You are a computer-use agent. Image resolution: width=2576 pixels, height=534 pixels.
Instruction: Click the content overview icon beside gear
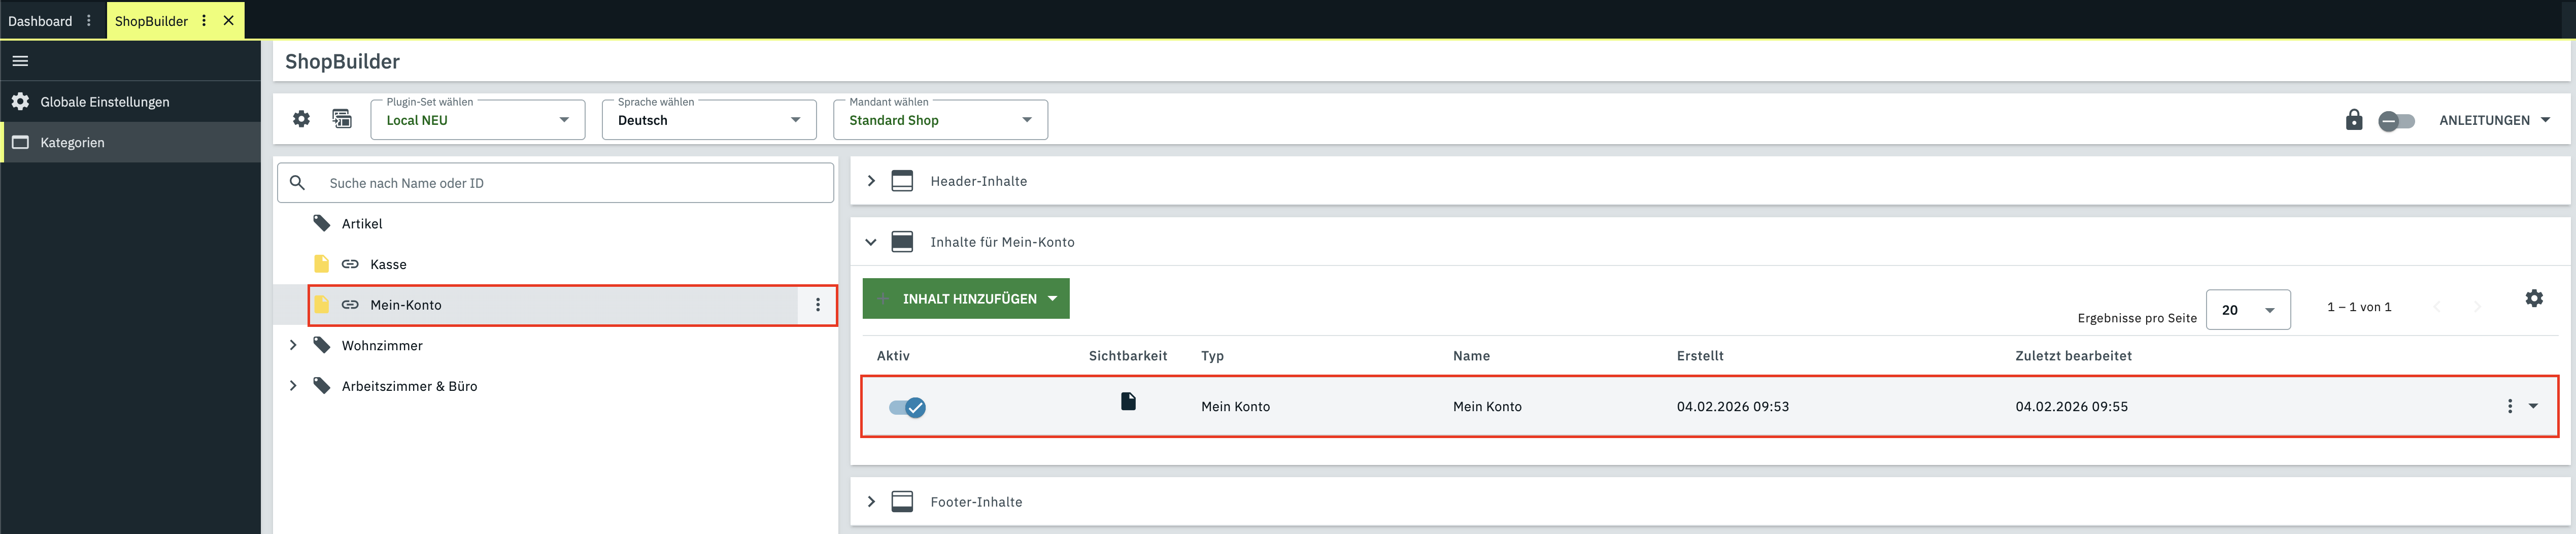point(342,119)
